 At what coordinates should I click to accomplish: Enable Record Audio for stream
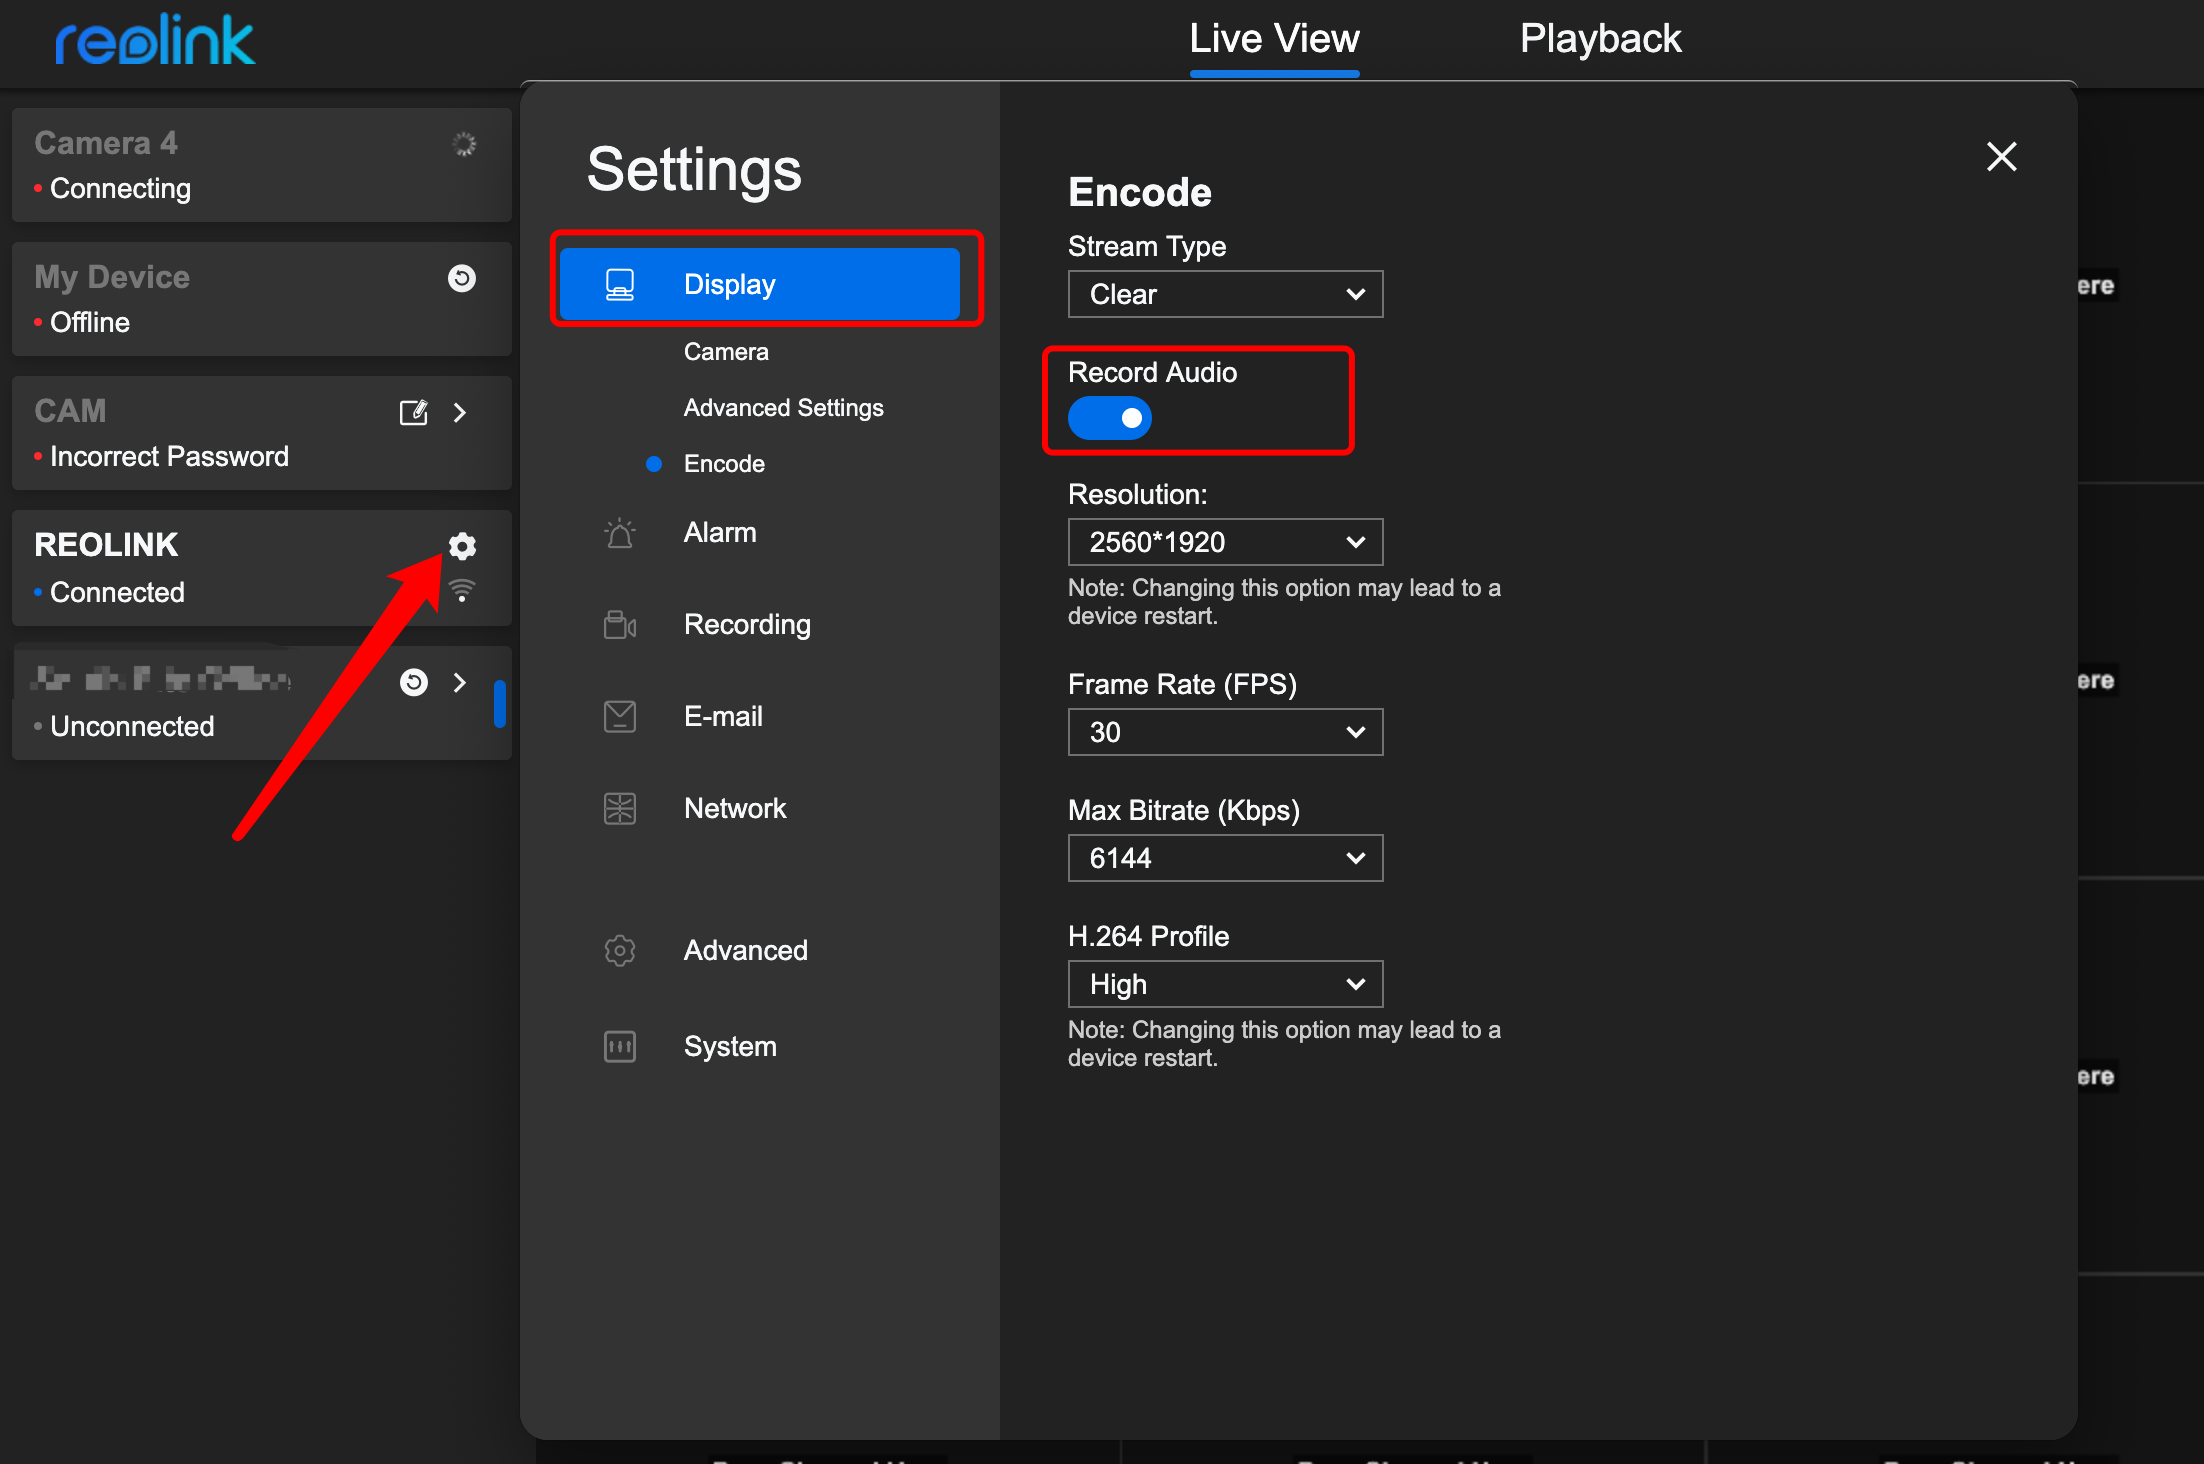pos(1111,418)
